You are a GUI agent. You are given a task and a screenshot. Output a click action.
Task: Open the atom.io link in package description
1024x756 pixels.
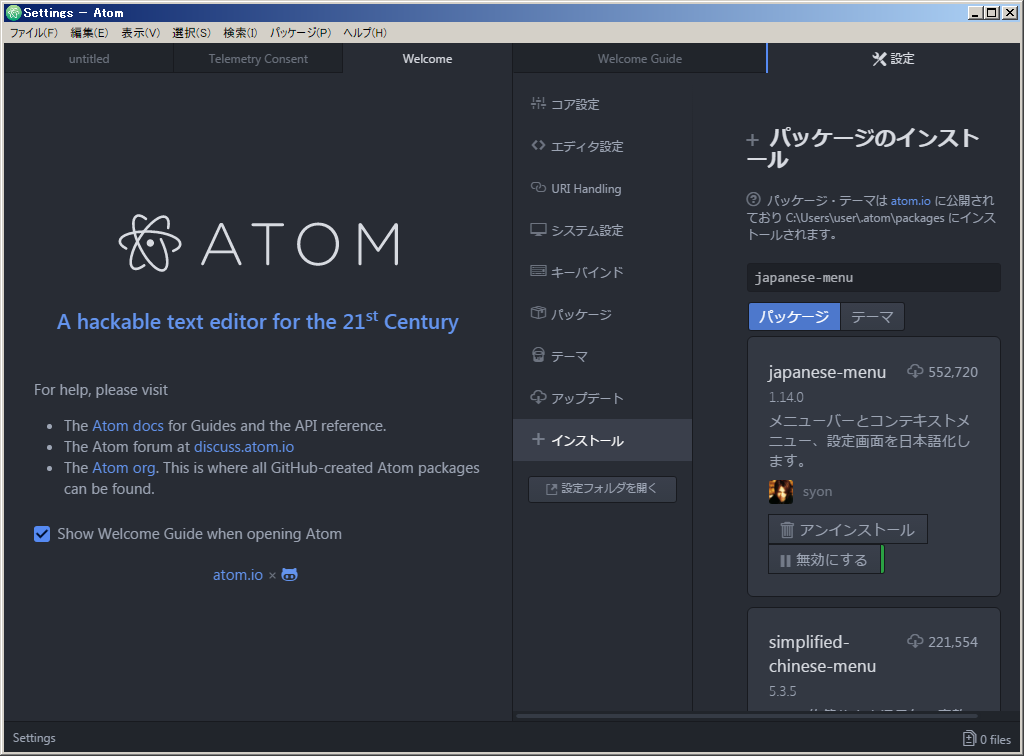pos(910,200)
